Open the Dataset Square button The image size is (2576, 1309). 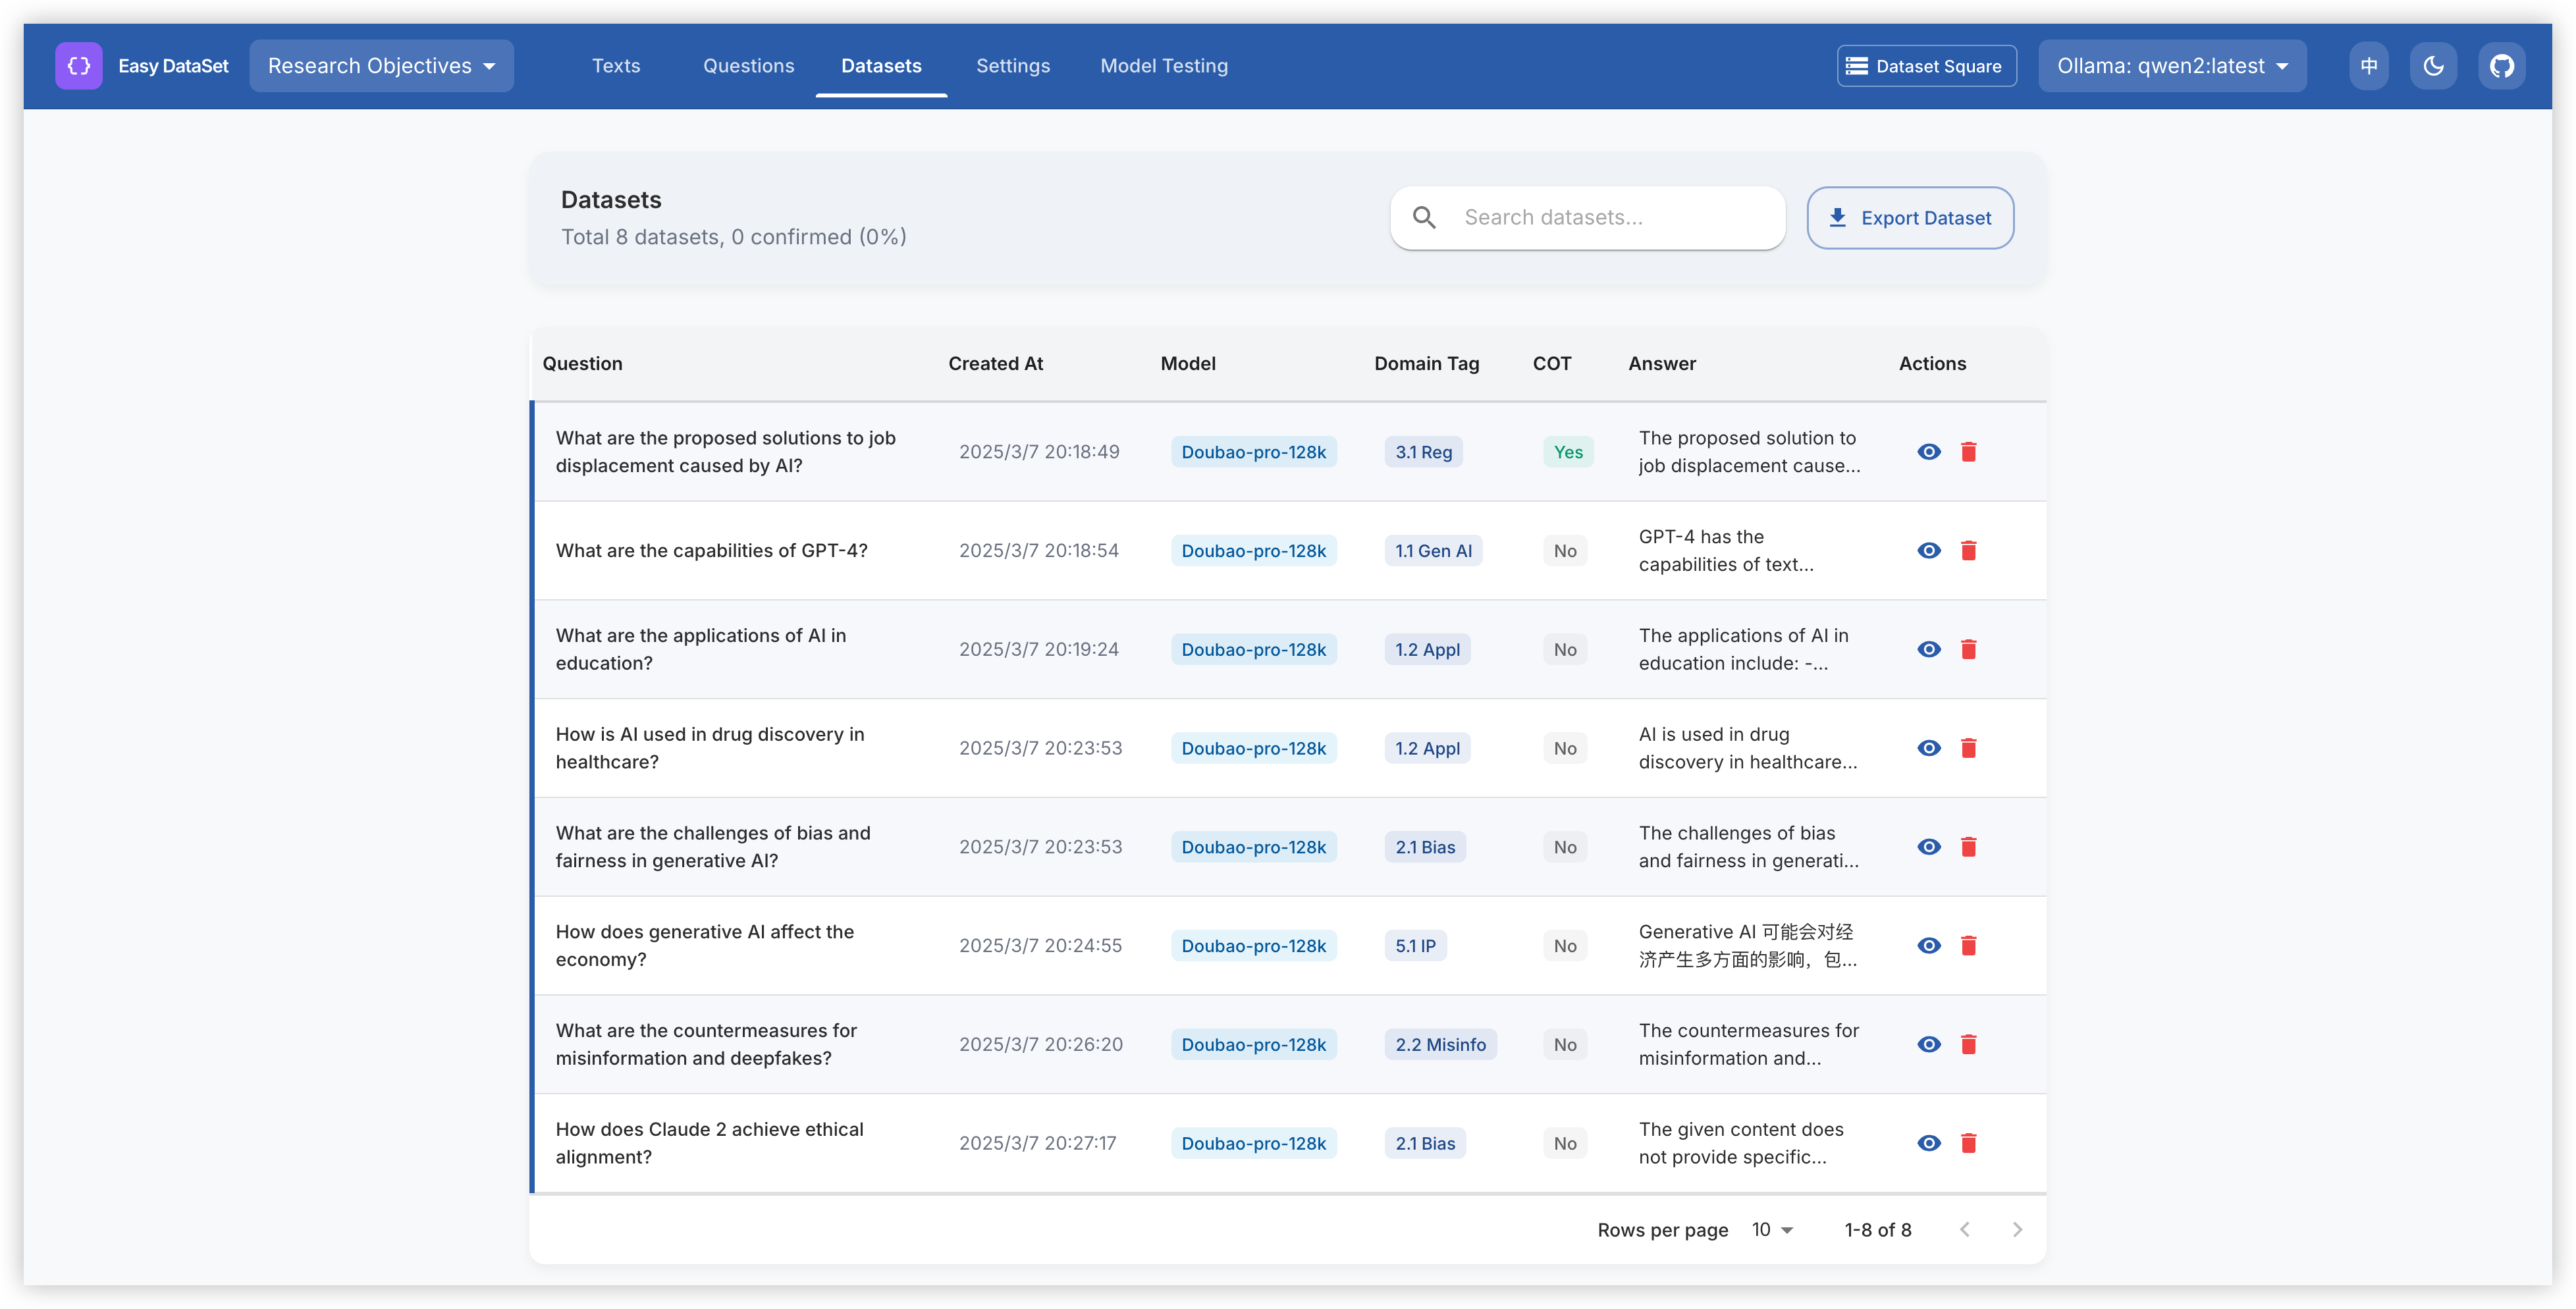[1925, 66]
